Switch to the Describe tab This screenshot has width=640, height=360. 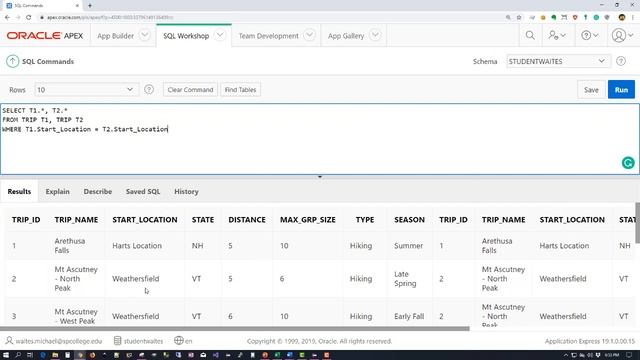point(98,191)
